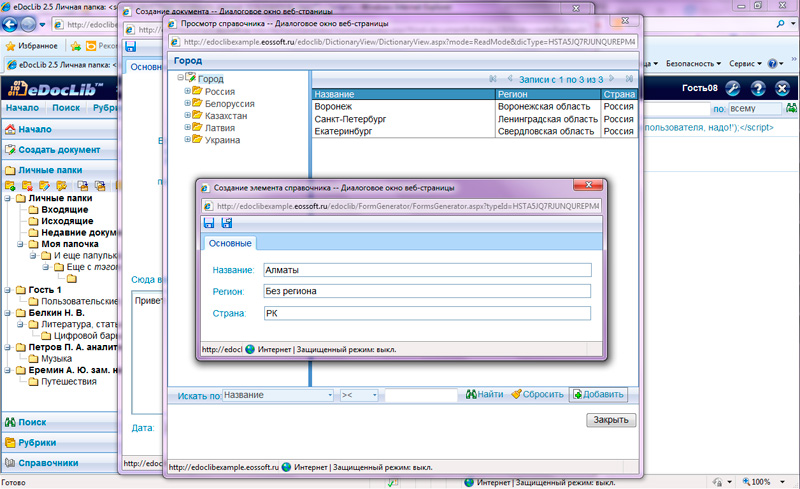This screenshot has height=489, width=800.
Task: Go to first page of the Город records
Action: tap(492, 79)
